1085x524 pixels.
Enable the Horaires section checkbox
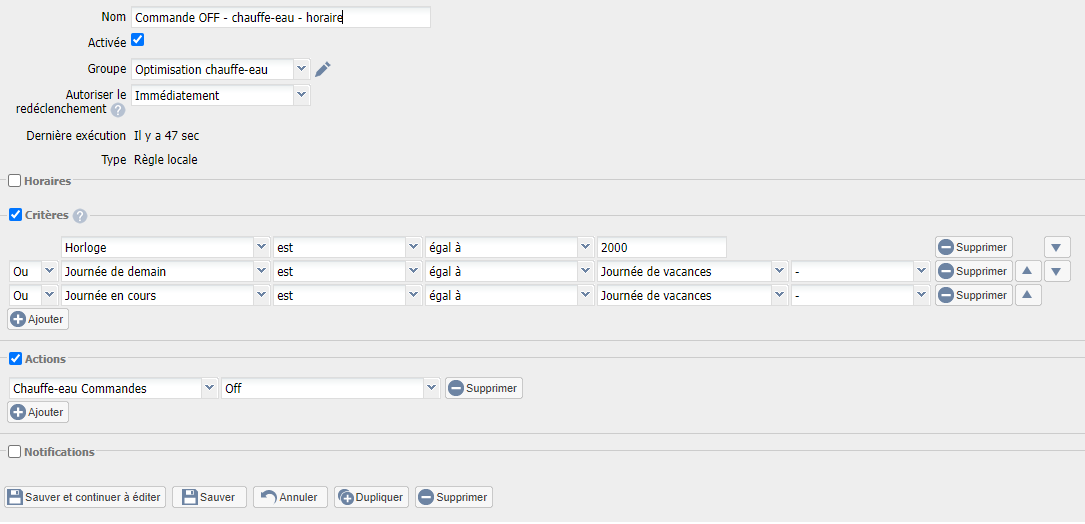point(15,181)
